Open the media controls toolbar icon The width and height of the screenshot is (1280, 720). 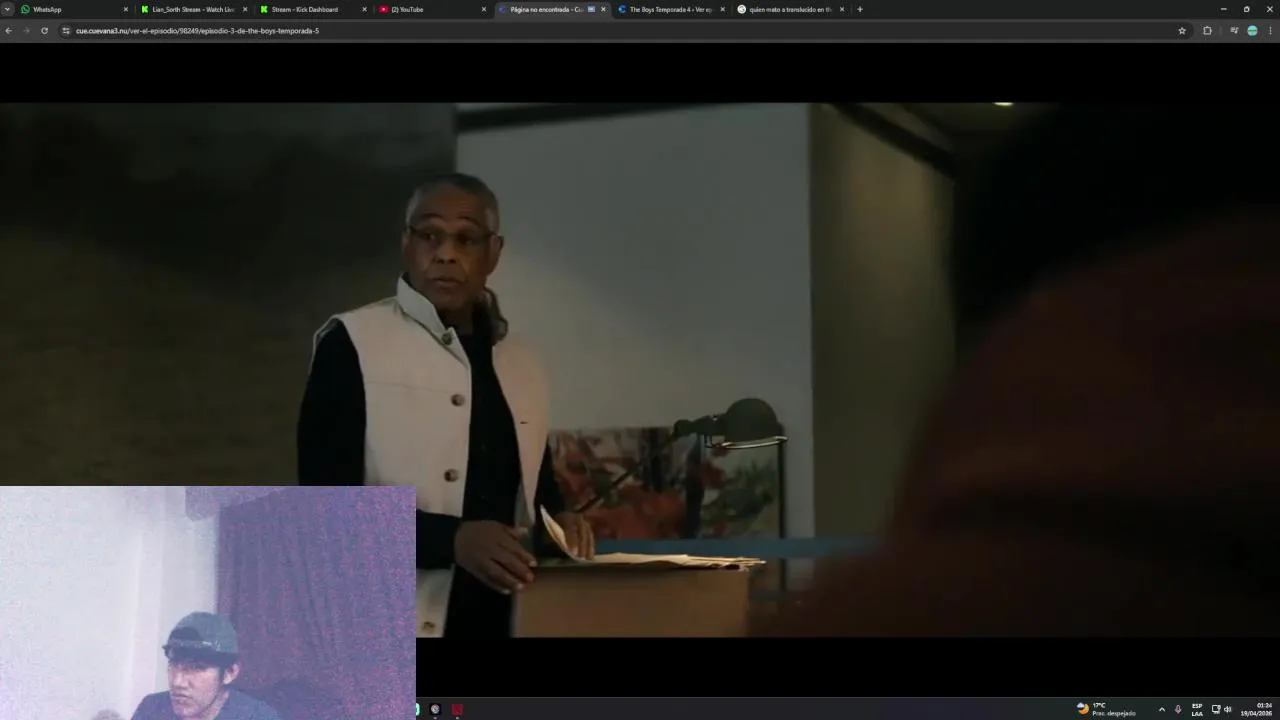point(1234,31)
